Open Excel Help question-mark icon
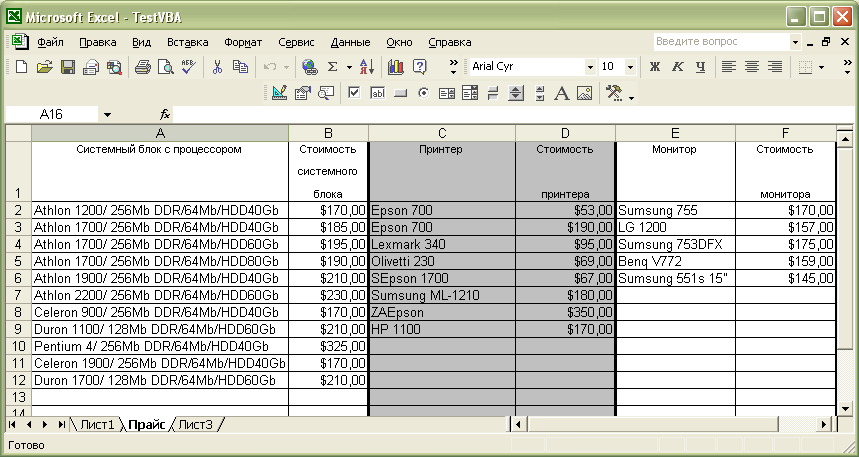Screen dimensions: 859x457 click(x=419, y=67)
